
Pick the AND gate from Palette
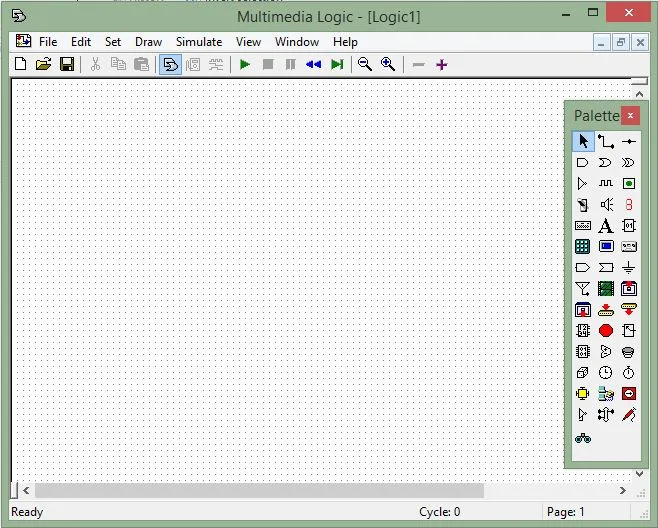click(x=582, y=162)
